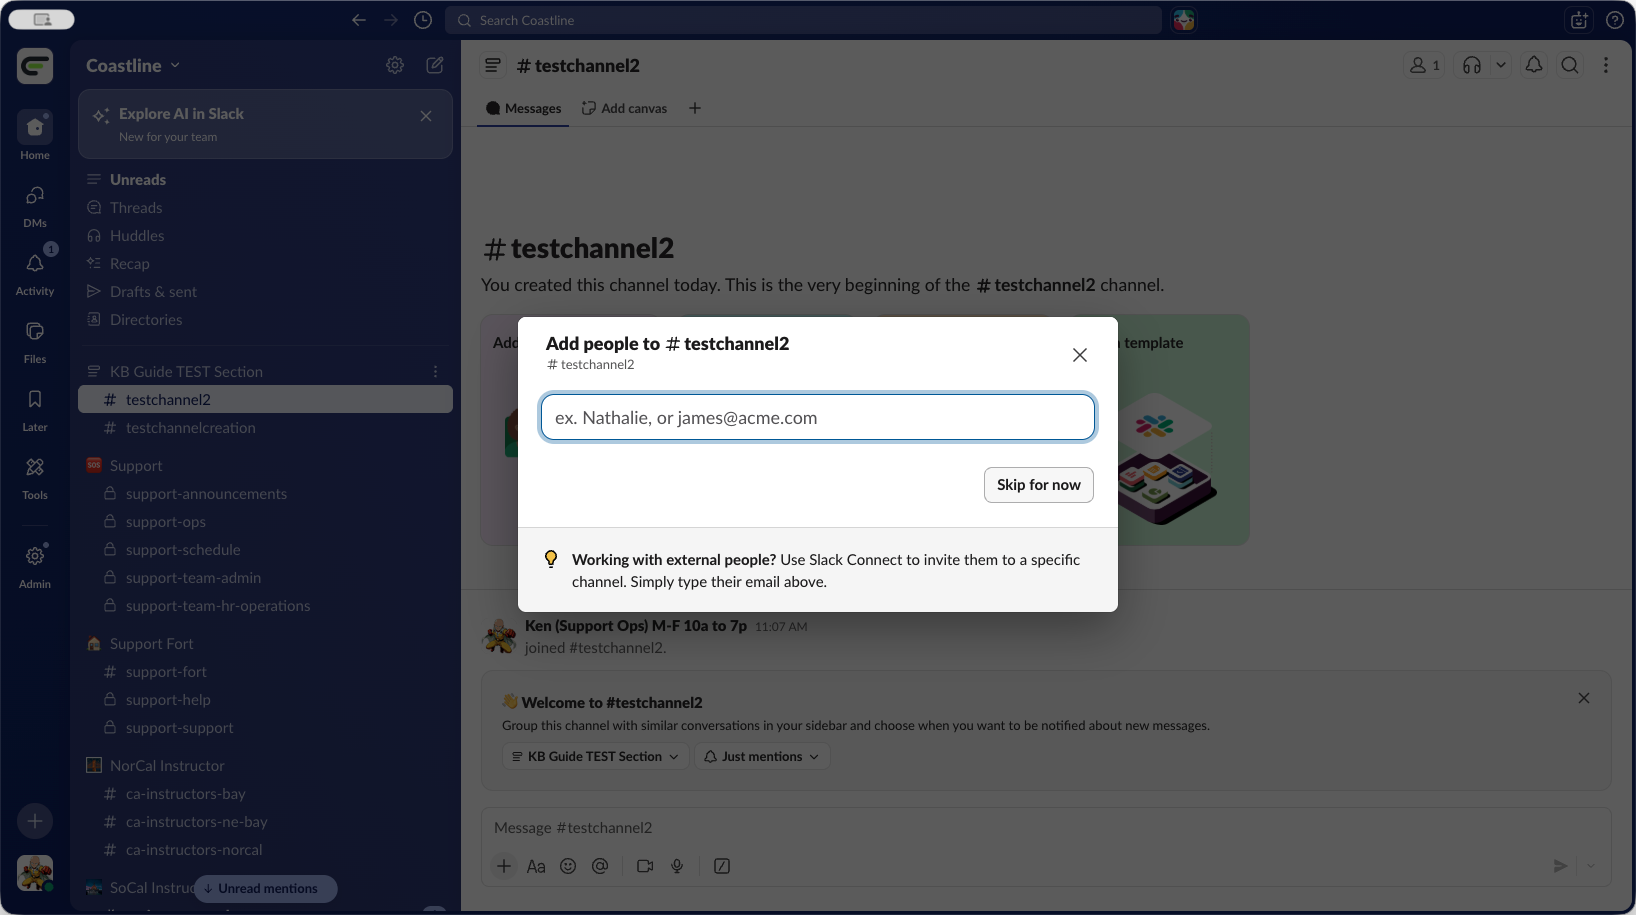The image size is (1636, 915).
Task: Open huddle options chevron dropdown
Action: click(1500, 65)
